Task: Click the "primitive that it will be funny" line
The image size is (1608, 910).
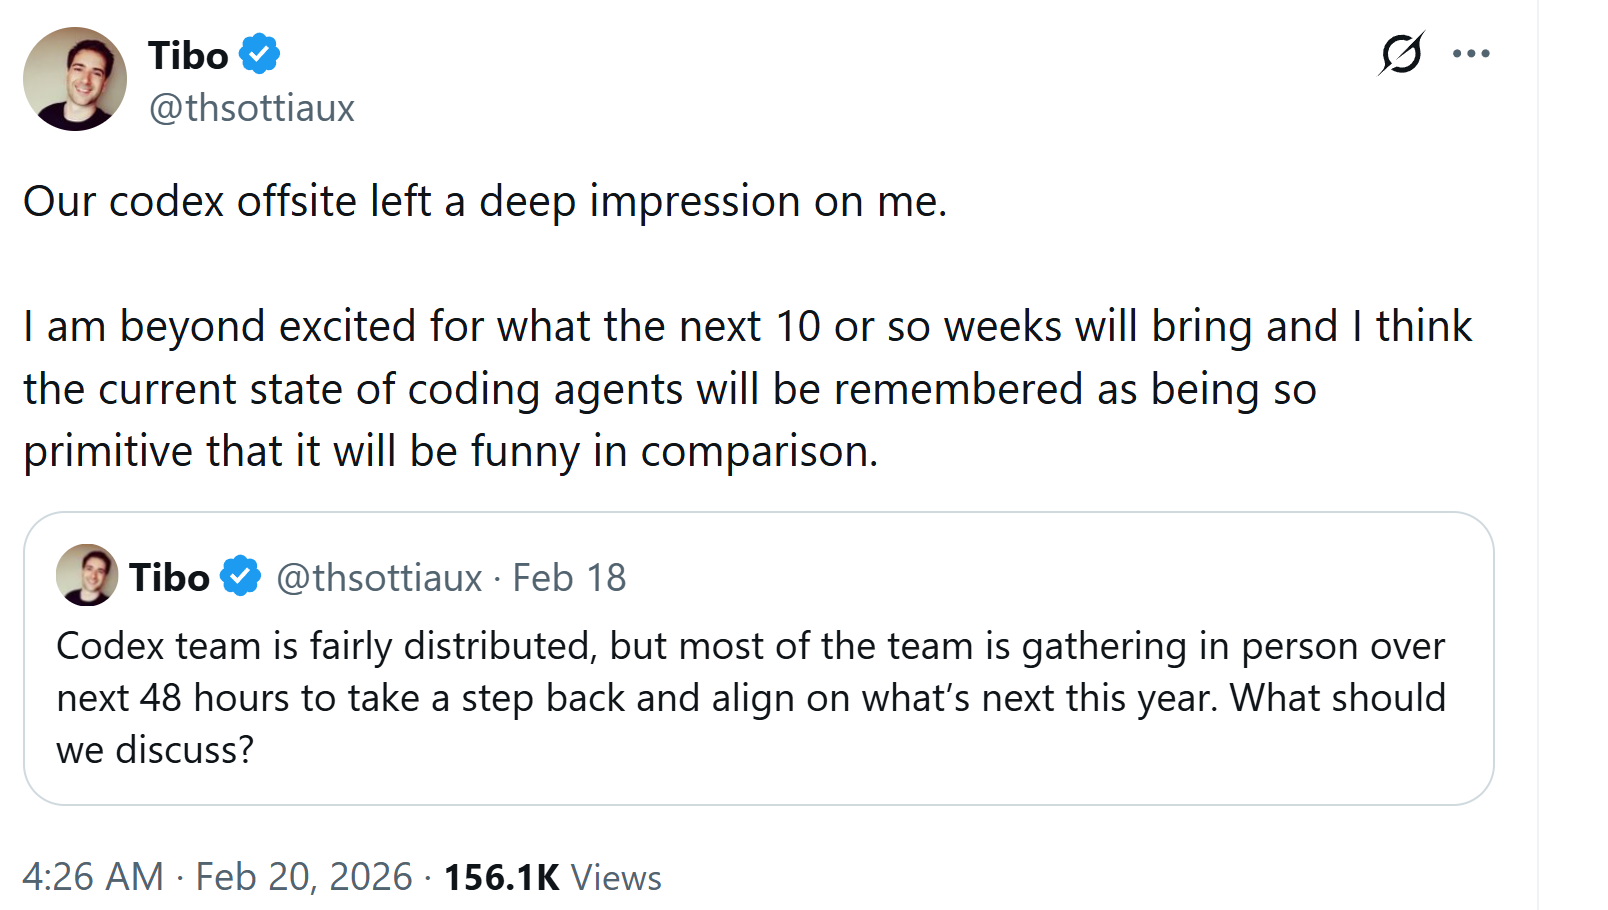Action: coord(450,451)
